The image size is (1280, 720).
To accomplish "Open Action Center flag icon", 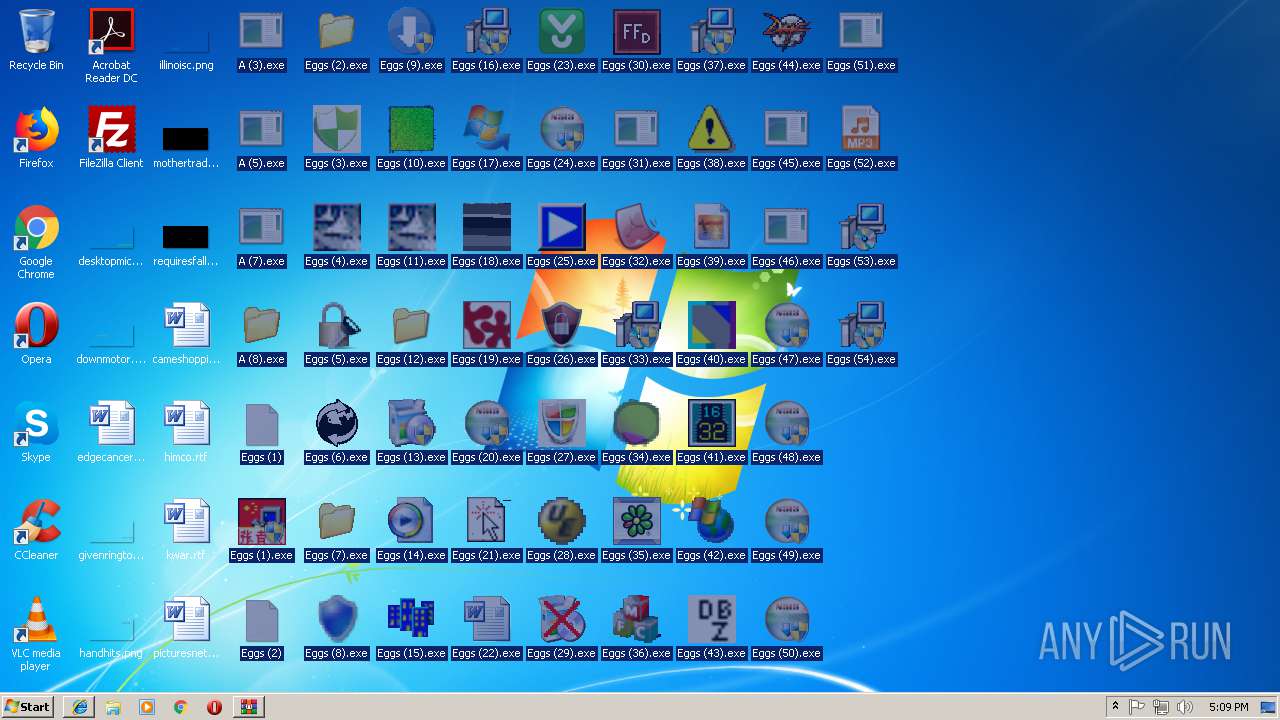I will pos(1137,707).
